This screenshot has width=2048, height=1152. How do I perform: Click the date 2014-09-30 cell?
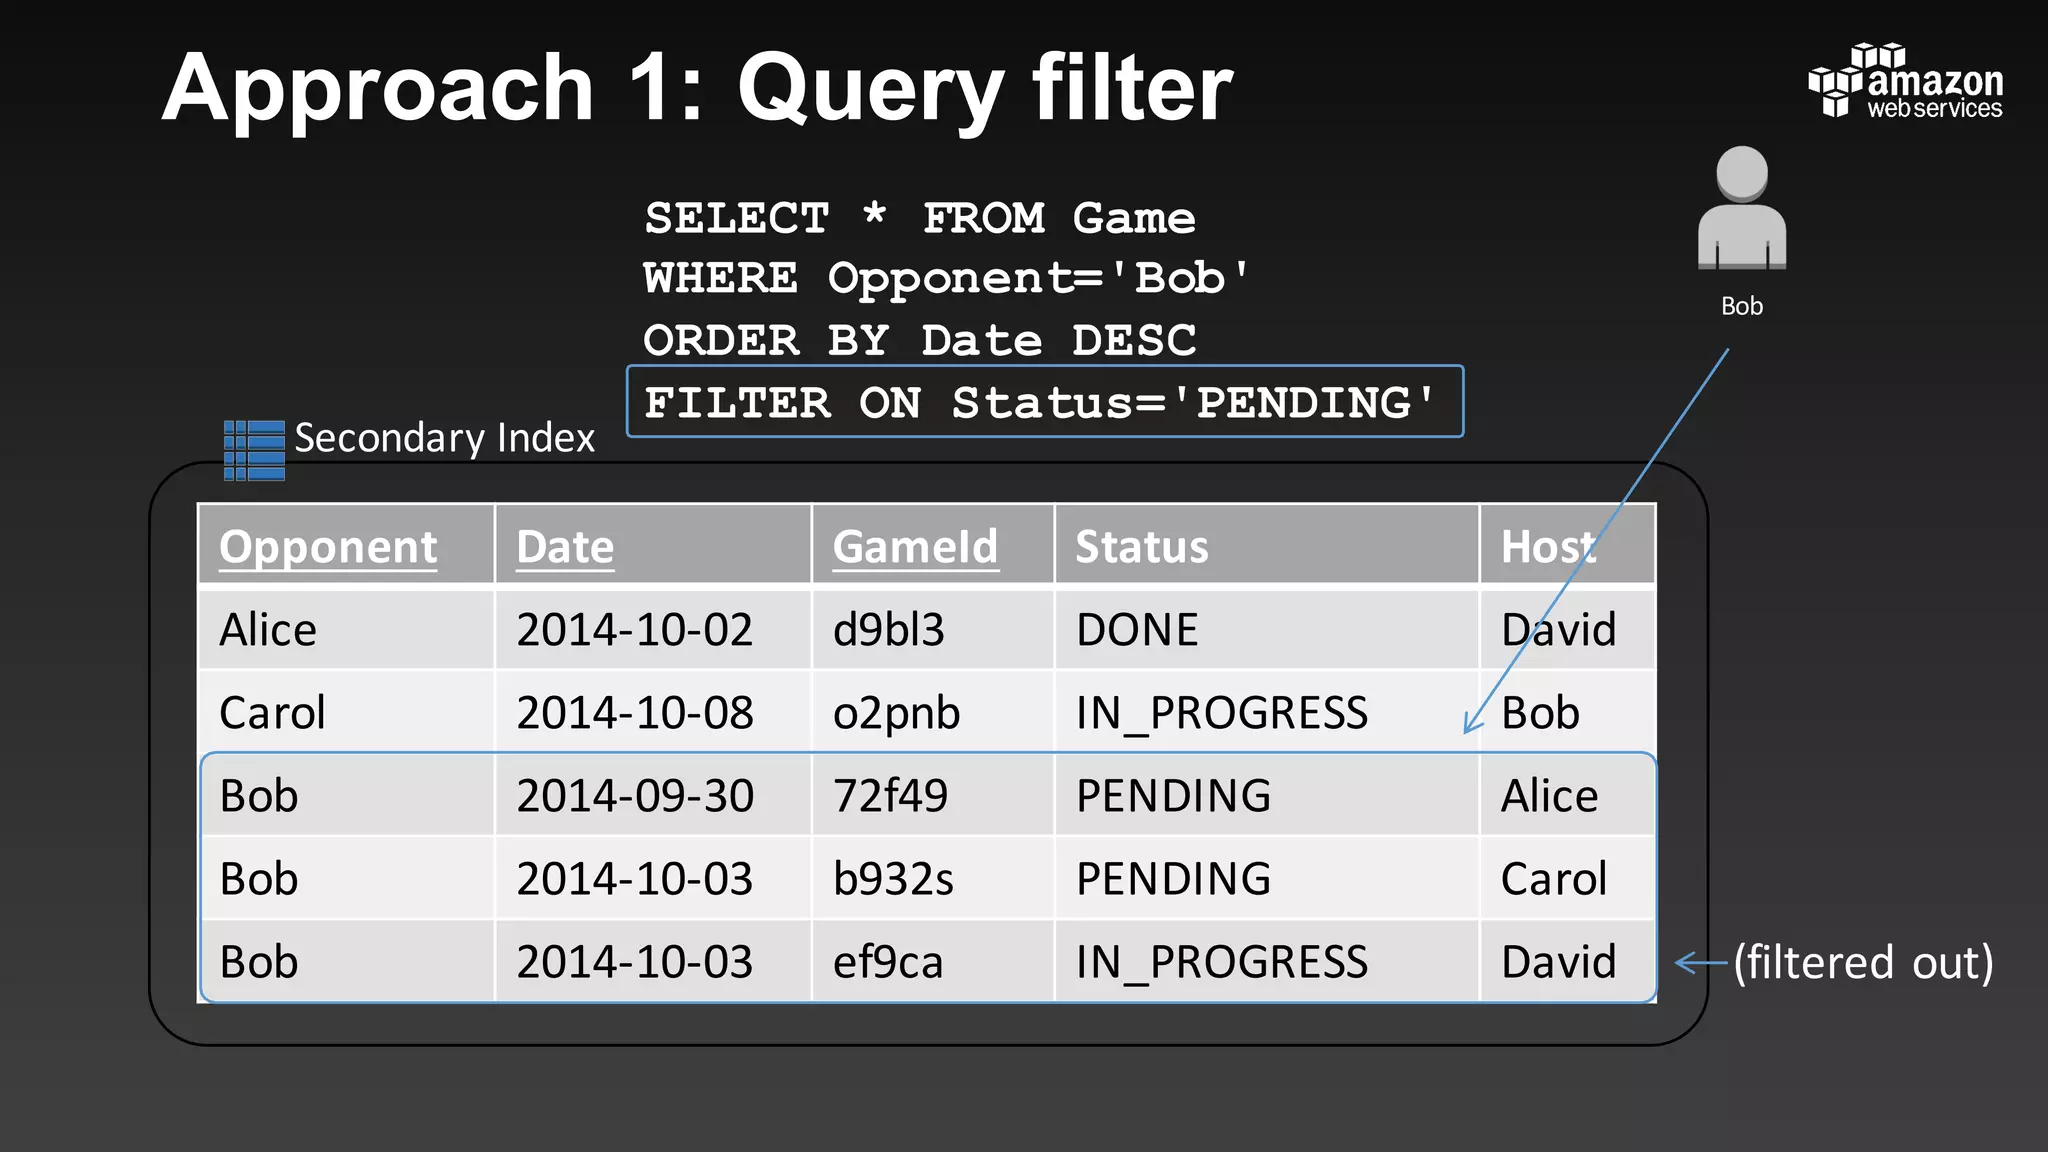(635, 796)
